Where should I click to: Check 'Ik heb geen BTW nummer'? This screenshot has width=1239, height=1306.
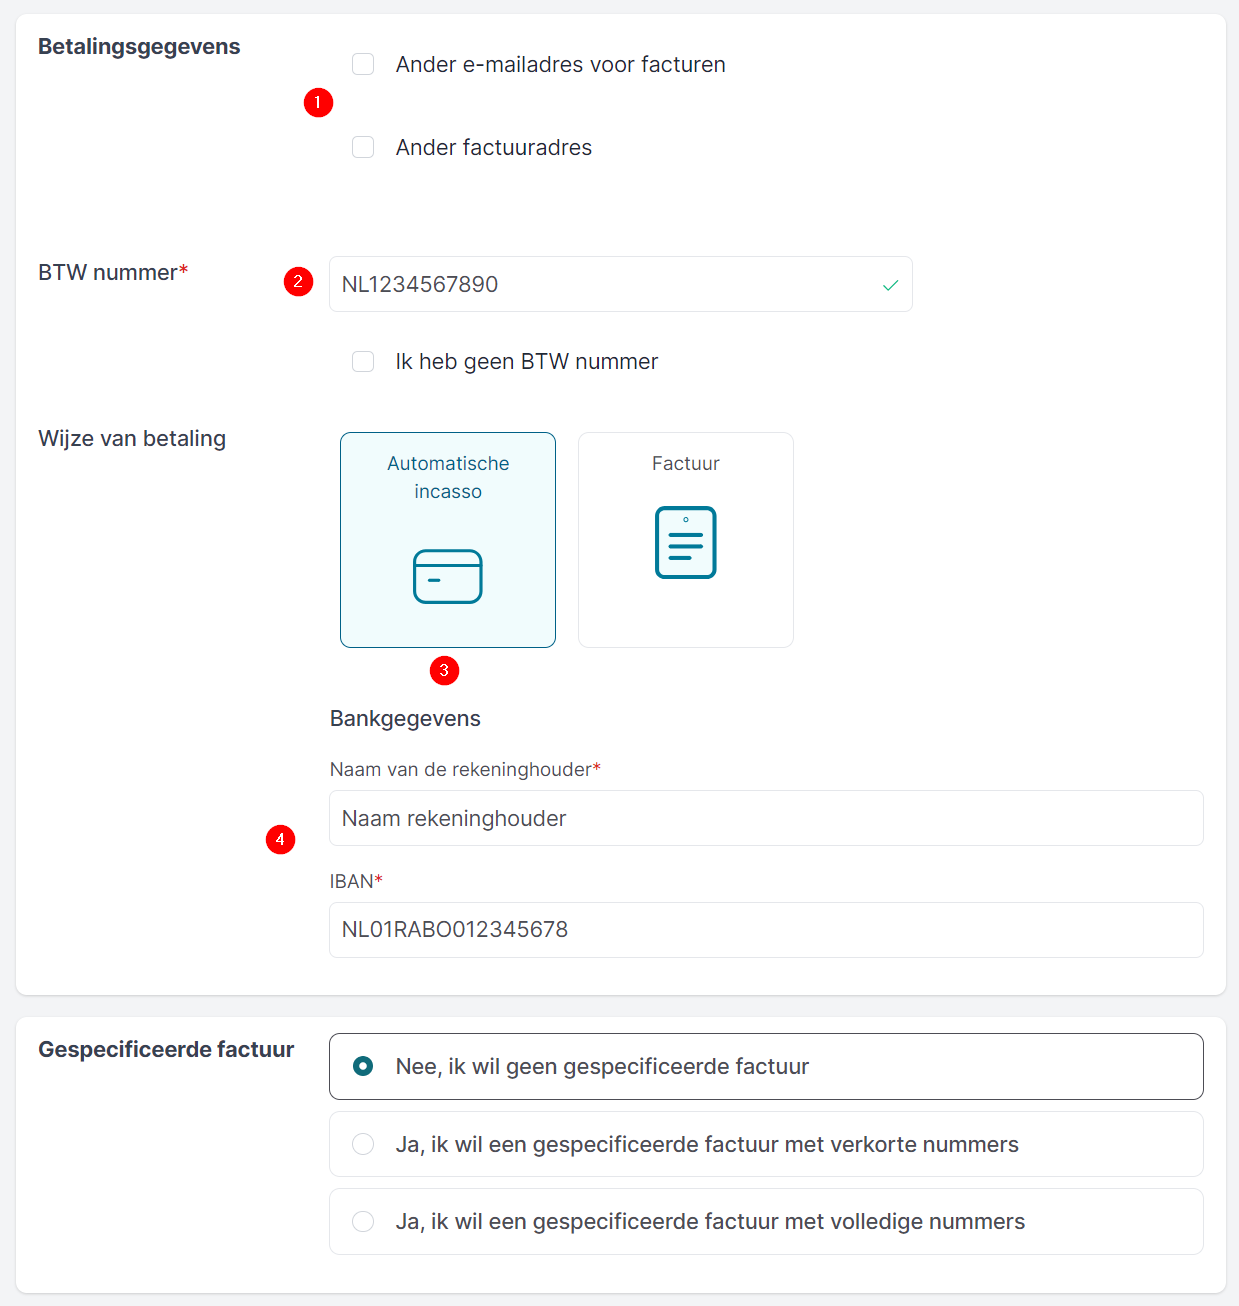tap(363, 362)
